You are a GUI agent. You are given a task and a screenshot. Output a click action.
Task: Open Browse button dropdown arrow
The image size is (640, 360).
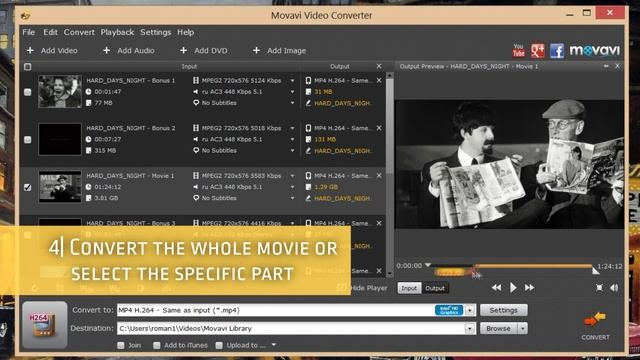[523, 328]
